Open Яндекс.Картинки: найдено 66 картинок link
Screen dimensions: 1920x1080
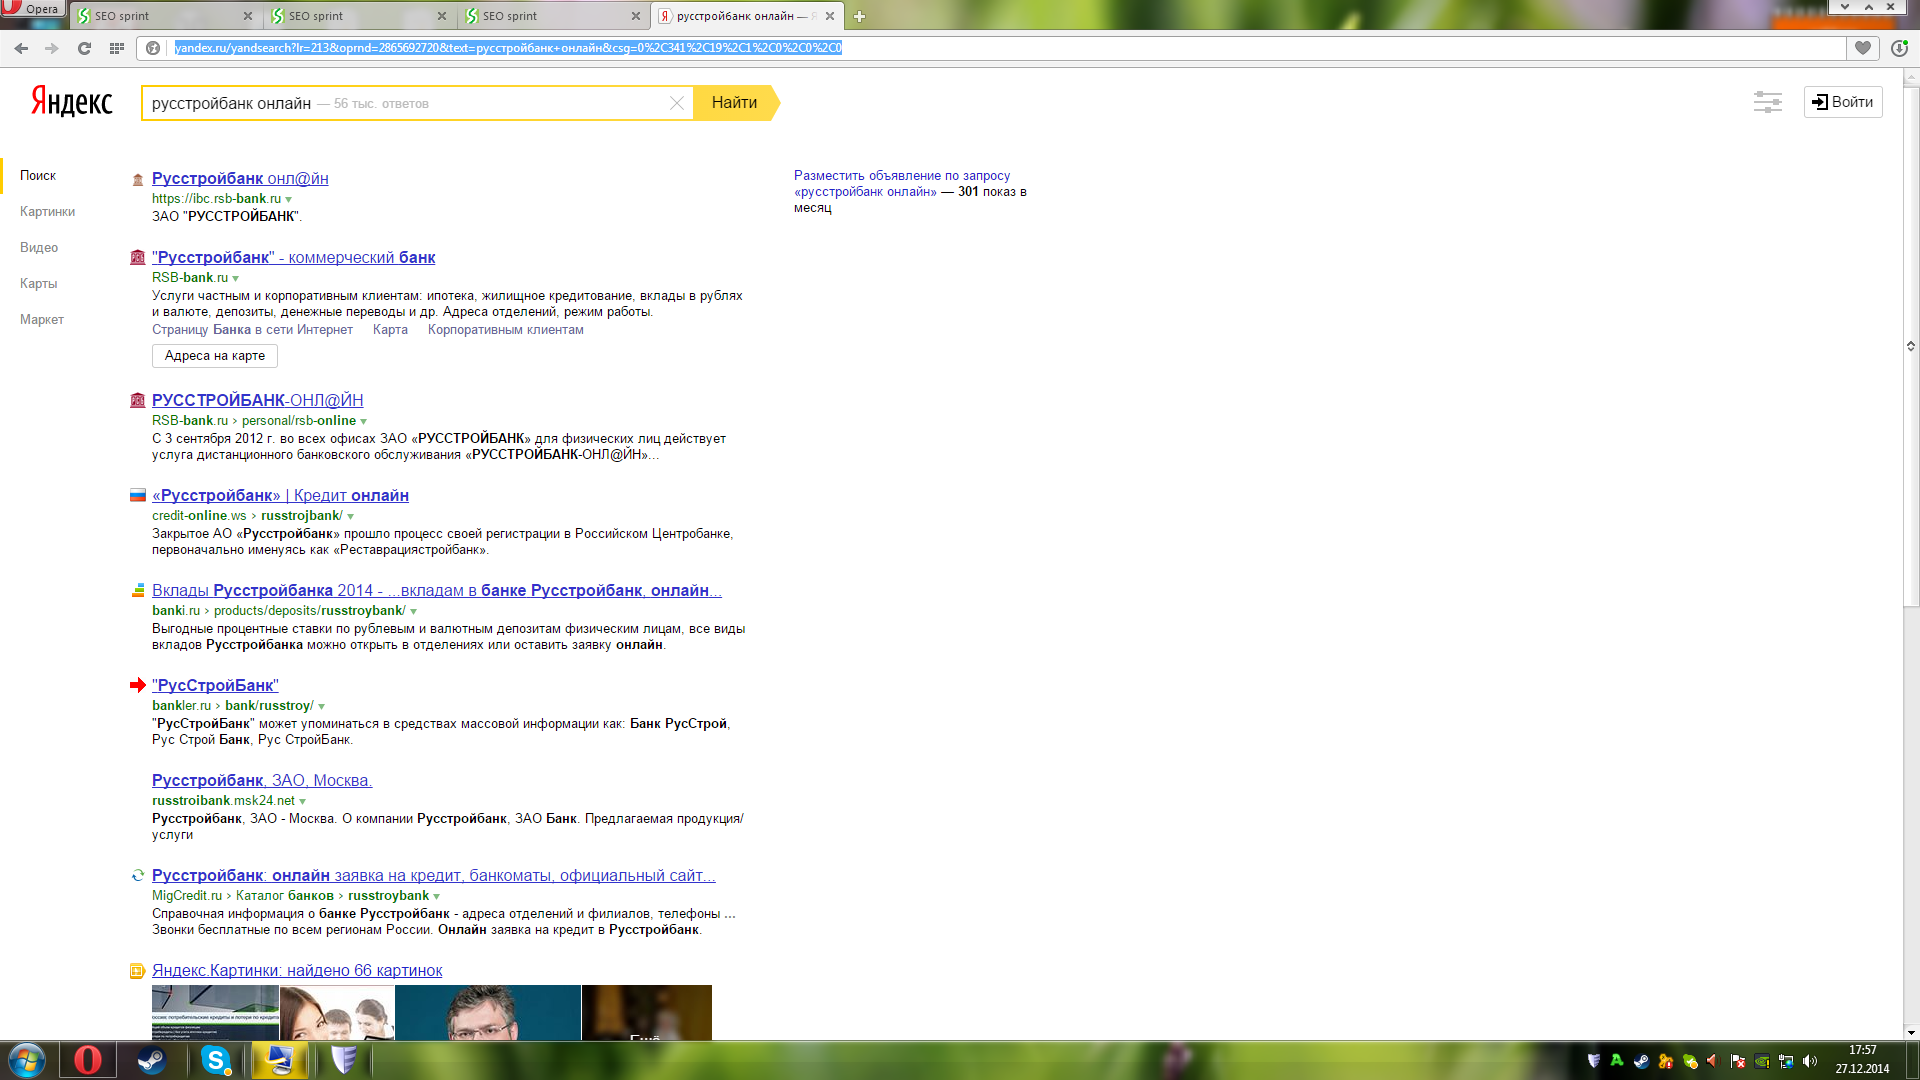pos(297,971)
